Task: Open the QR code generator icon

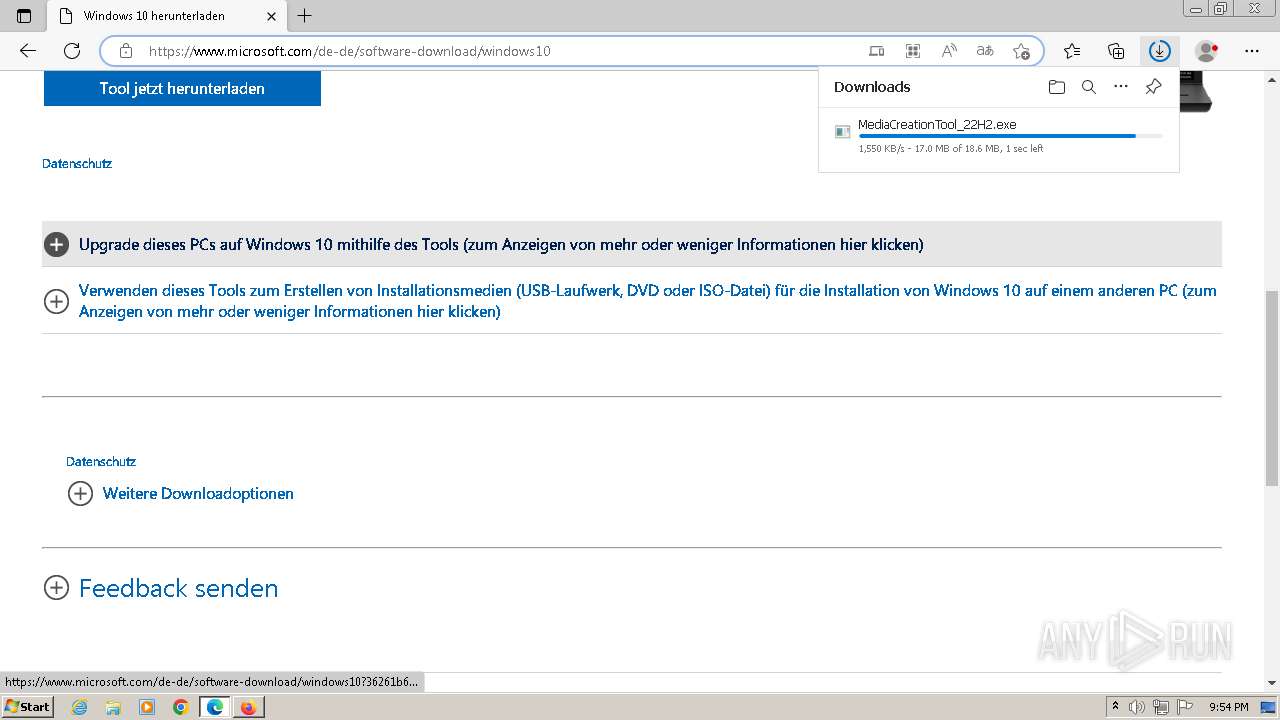Action: [x=913, y=51]
